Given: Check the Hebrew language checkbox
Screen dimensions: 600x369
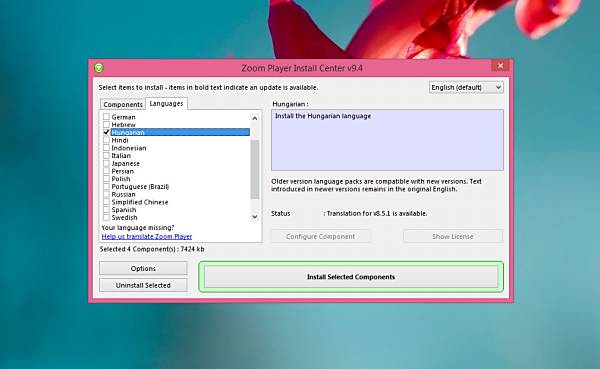Looking at the screenshot, I should coord(106,124).
